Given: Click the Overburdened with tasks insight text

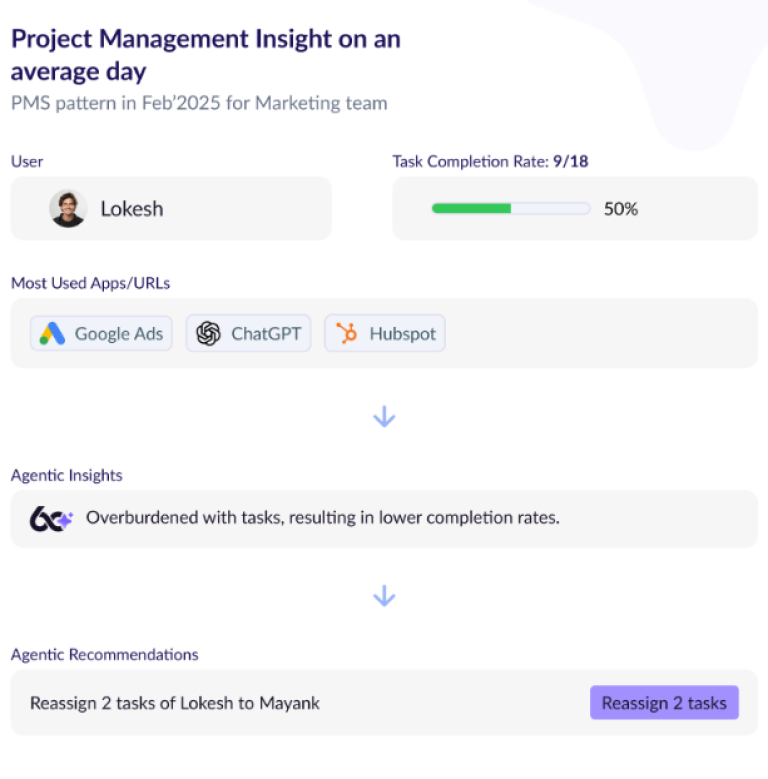Looking at the screenshot, I should pos(322,518).
